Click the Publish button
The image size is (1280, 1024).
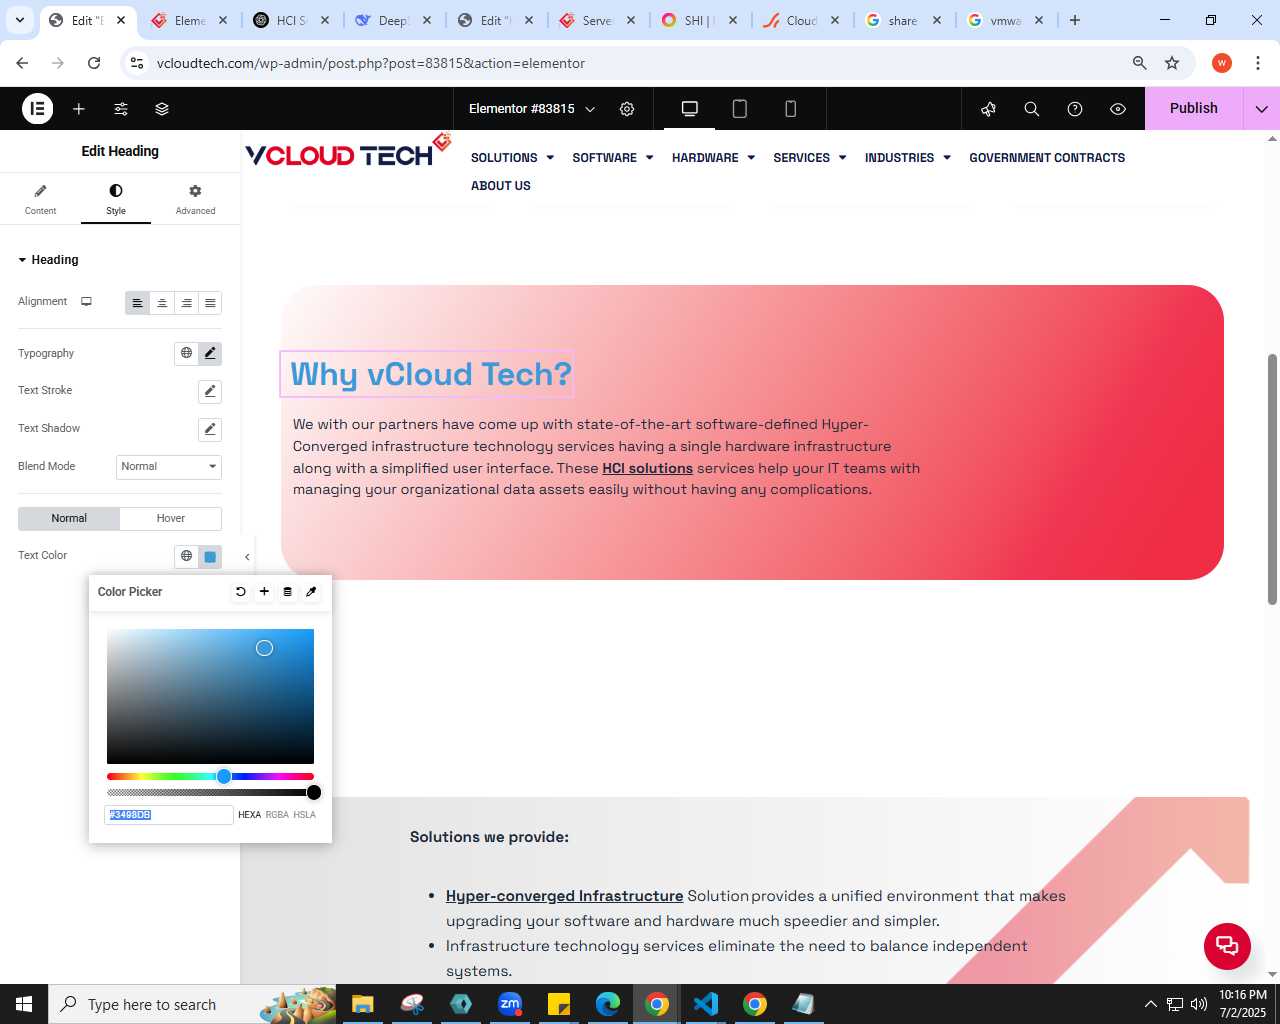tap(1194, 108)
